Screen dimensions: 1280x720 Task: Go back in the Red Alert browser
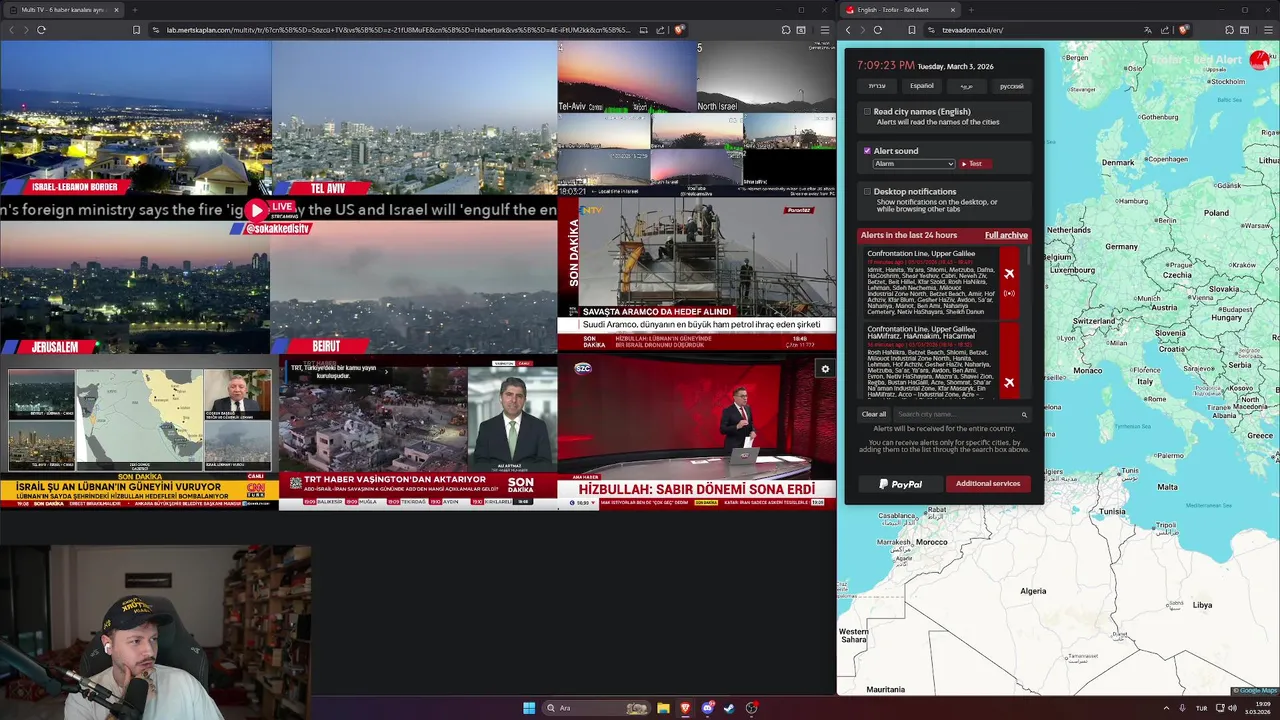pos(848,30)
